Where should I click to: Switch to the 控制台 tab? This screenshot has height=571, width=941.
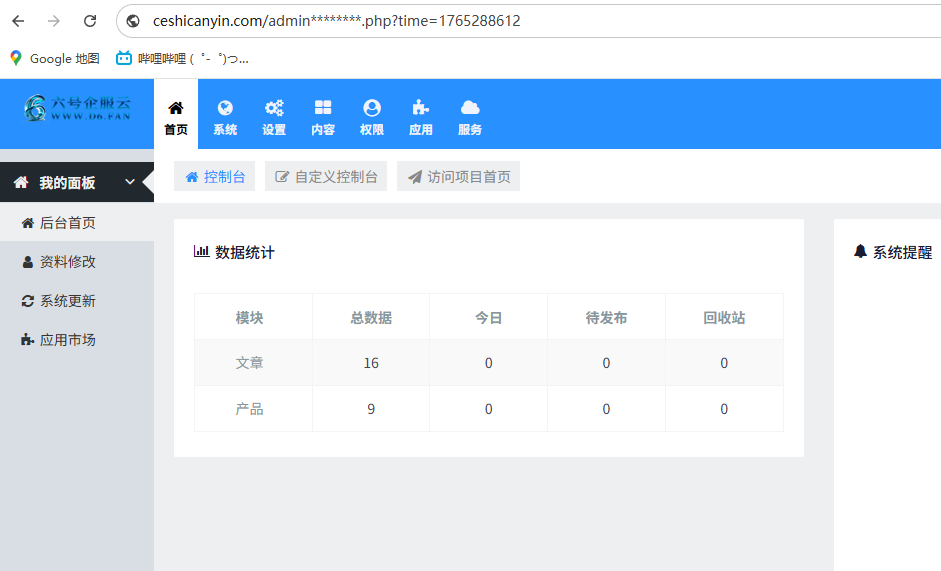tap(215, 177)
